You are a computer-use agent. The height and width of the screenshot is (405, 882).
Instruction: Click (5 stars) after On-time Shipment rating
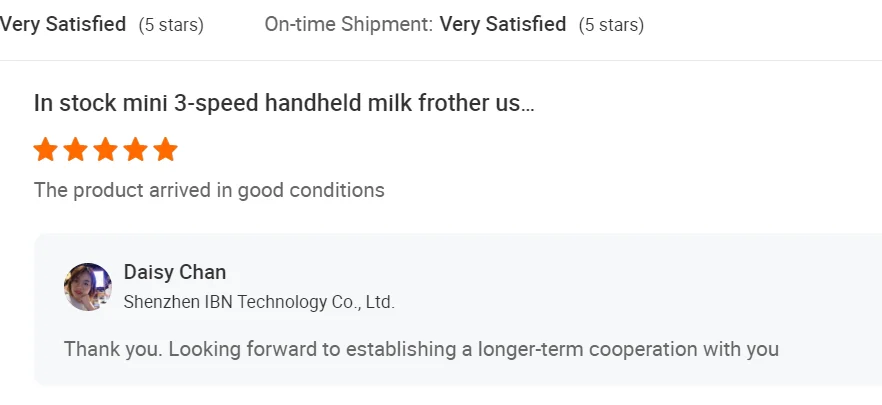pyautogui.click(x=611, y=25)
